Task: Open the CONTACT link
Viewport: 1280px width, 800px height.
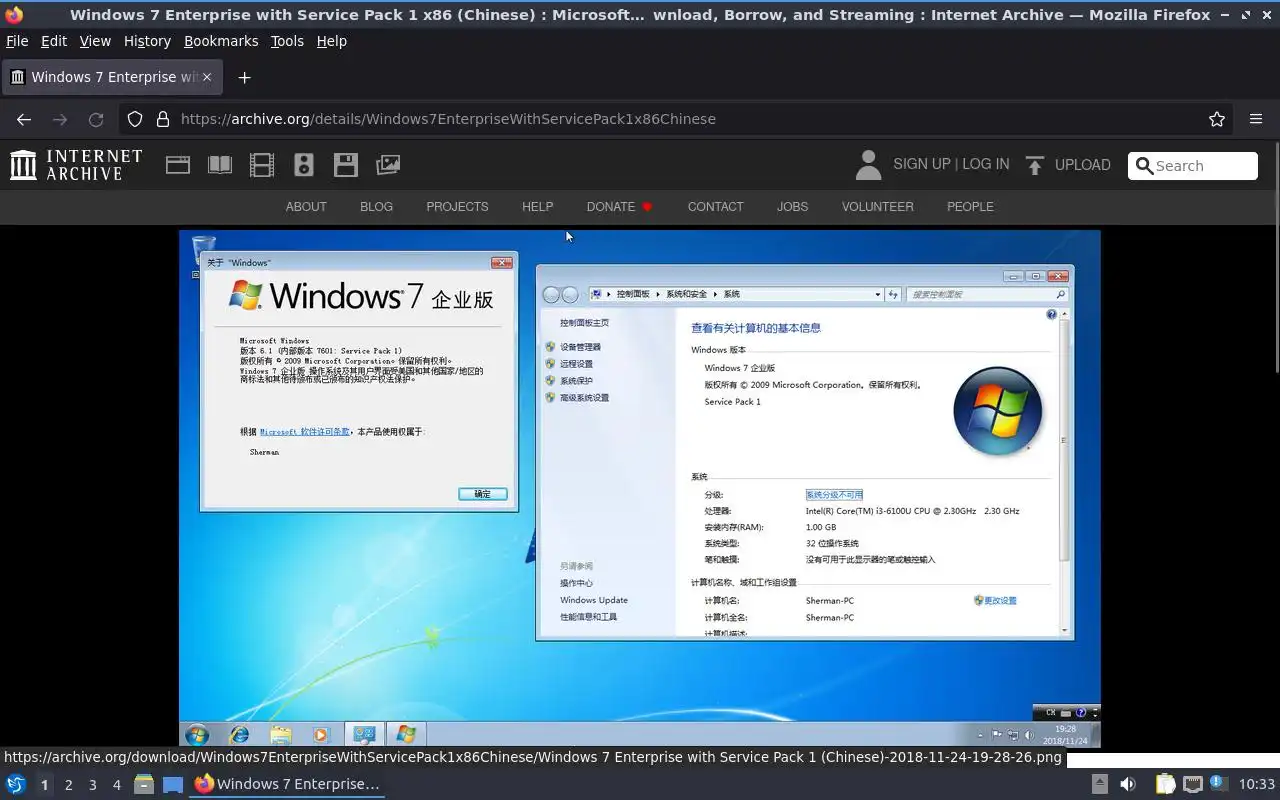Action: click(715, 206)
